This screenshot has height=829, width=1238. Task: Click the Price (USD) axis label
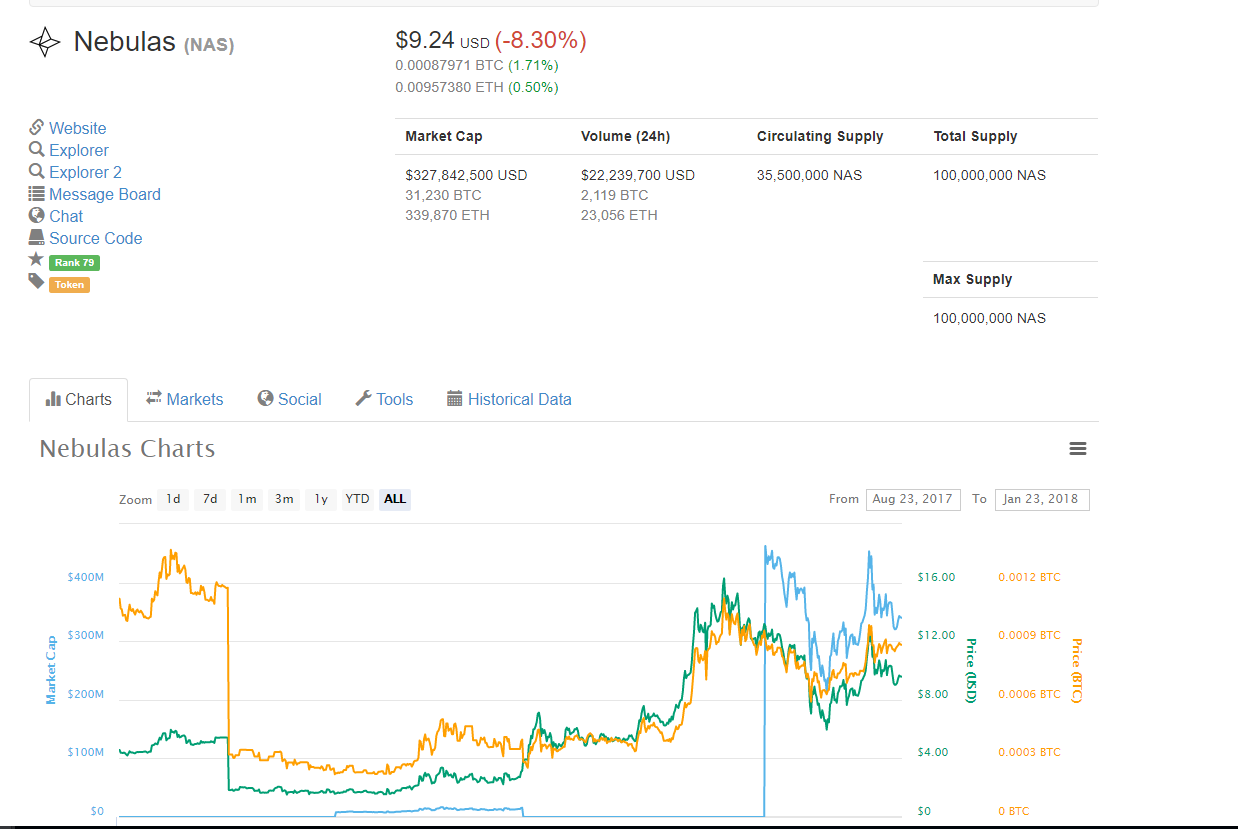point(970,670)
